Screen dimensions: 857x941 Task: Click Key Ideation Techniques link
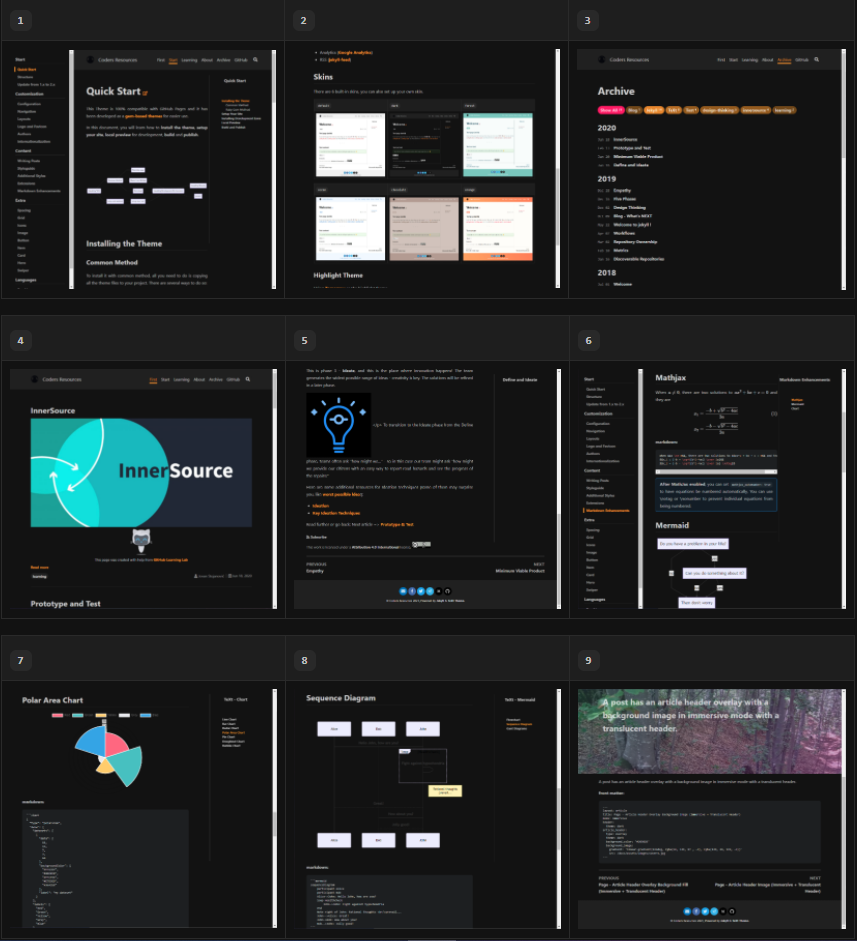tap(336, 513)
